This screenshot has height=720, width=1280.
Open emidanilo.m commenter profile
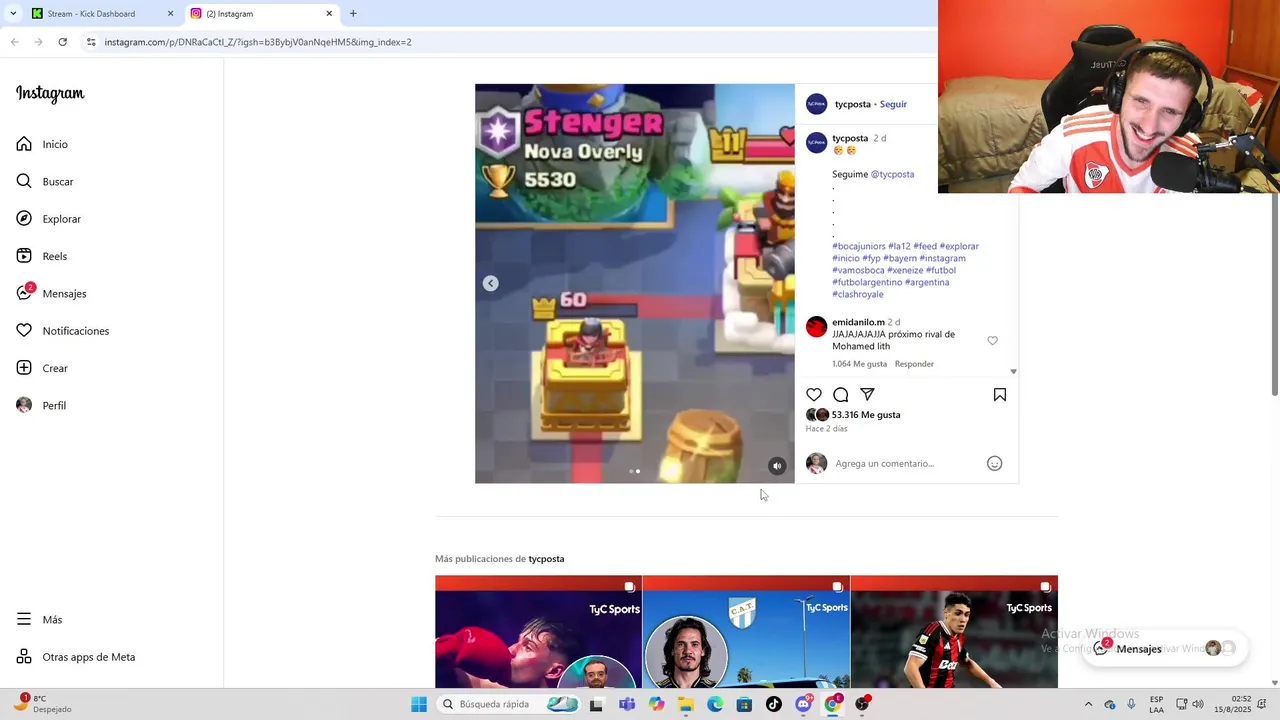point(858,322)
